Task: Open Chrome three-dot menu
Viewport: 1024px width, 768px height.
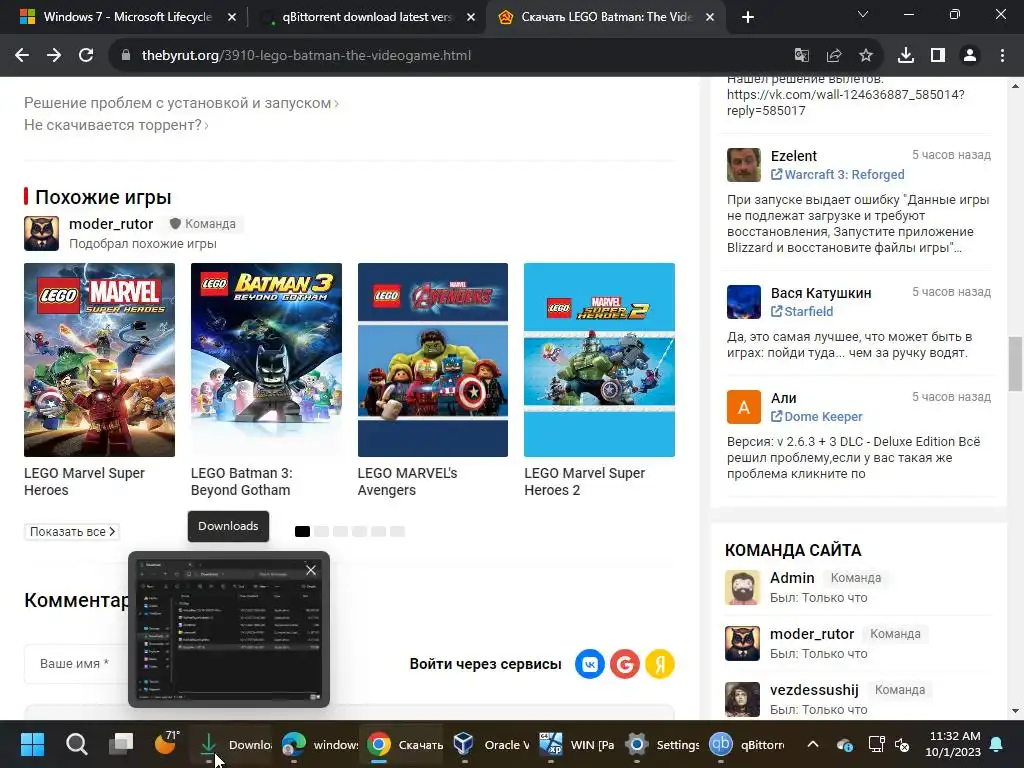Action: [1002, 56]
